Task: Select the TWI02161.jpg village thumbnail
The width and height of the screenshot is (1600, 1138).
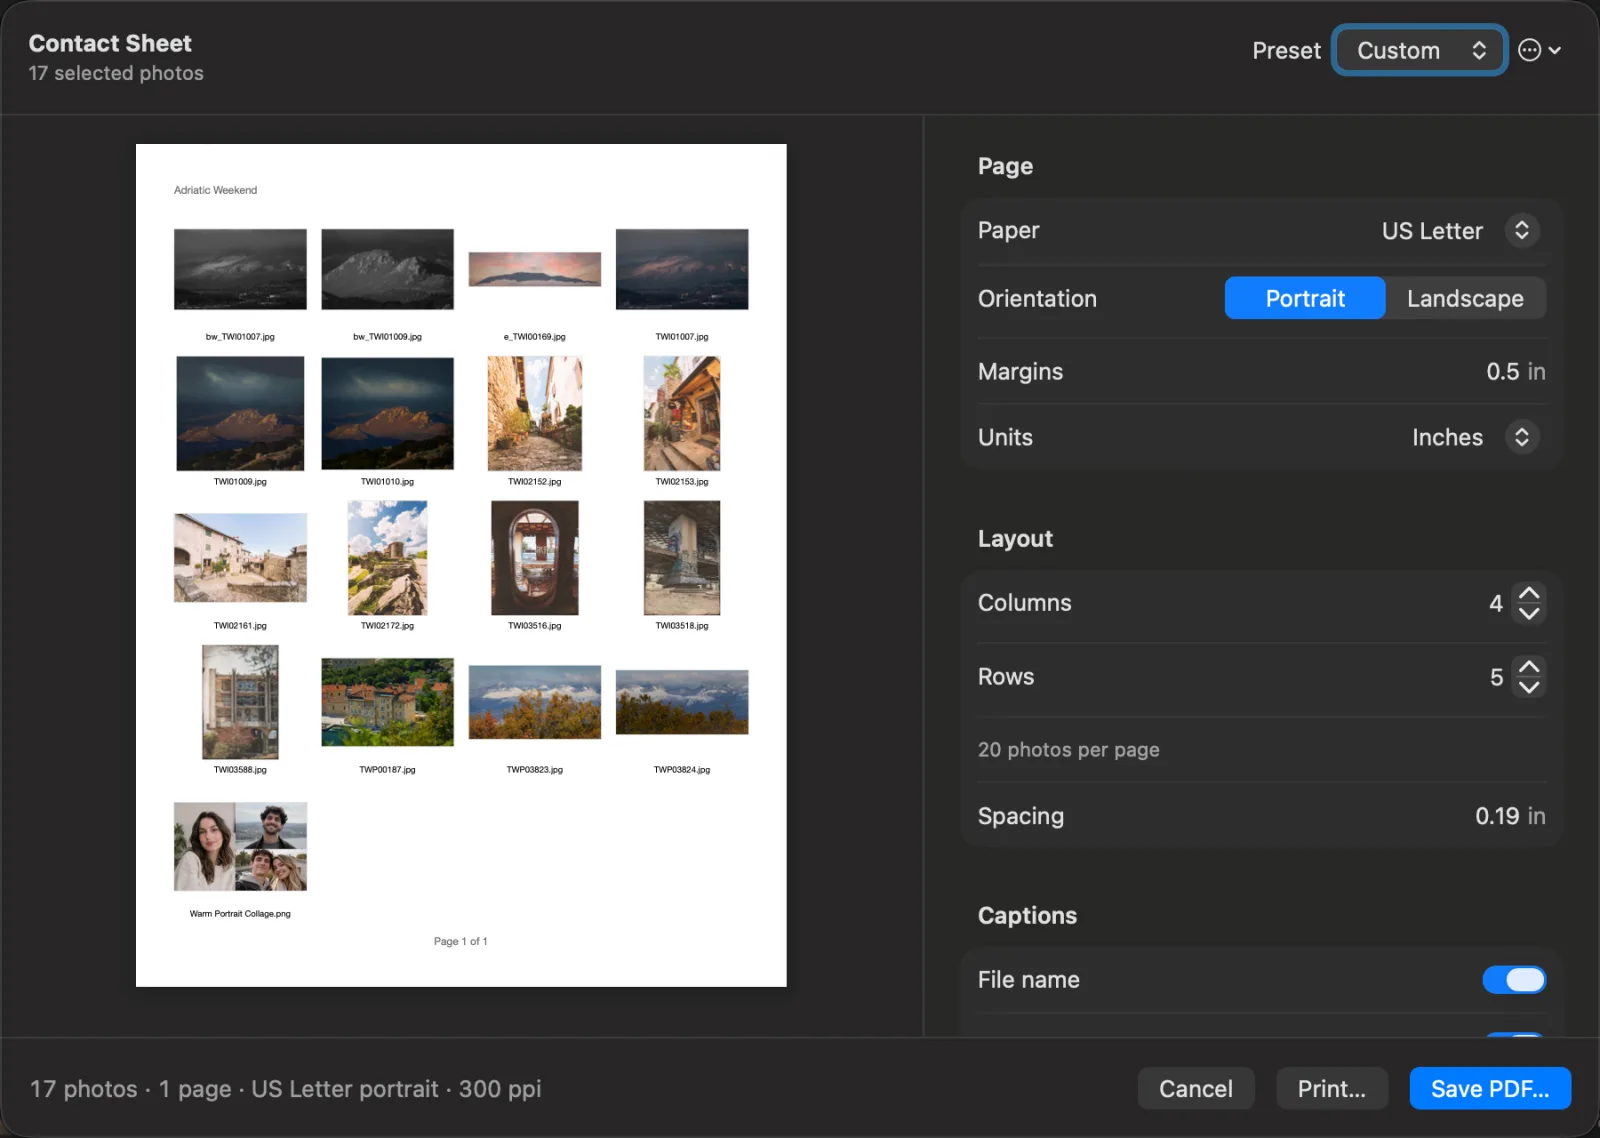Action: click(240, 558)
